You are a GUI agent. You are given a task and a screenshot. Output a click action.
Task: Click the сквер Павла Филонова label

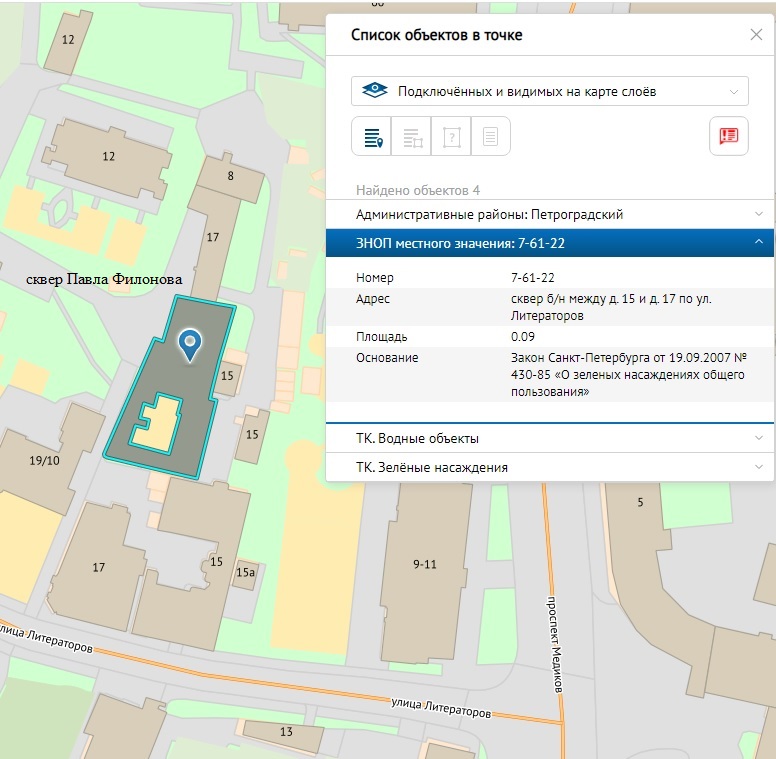click(x=104, y=280)
